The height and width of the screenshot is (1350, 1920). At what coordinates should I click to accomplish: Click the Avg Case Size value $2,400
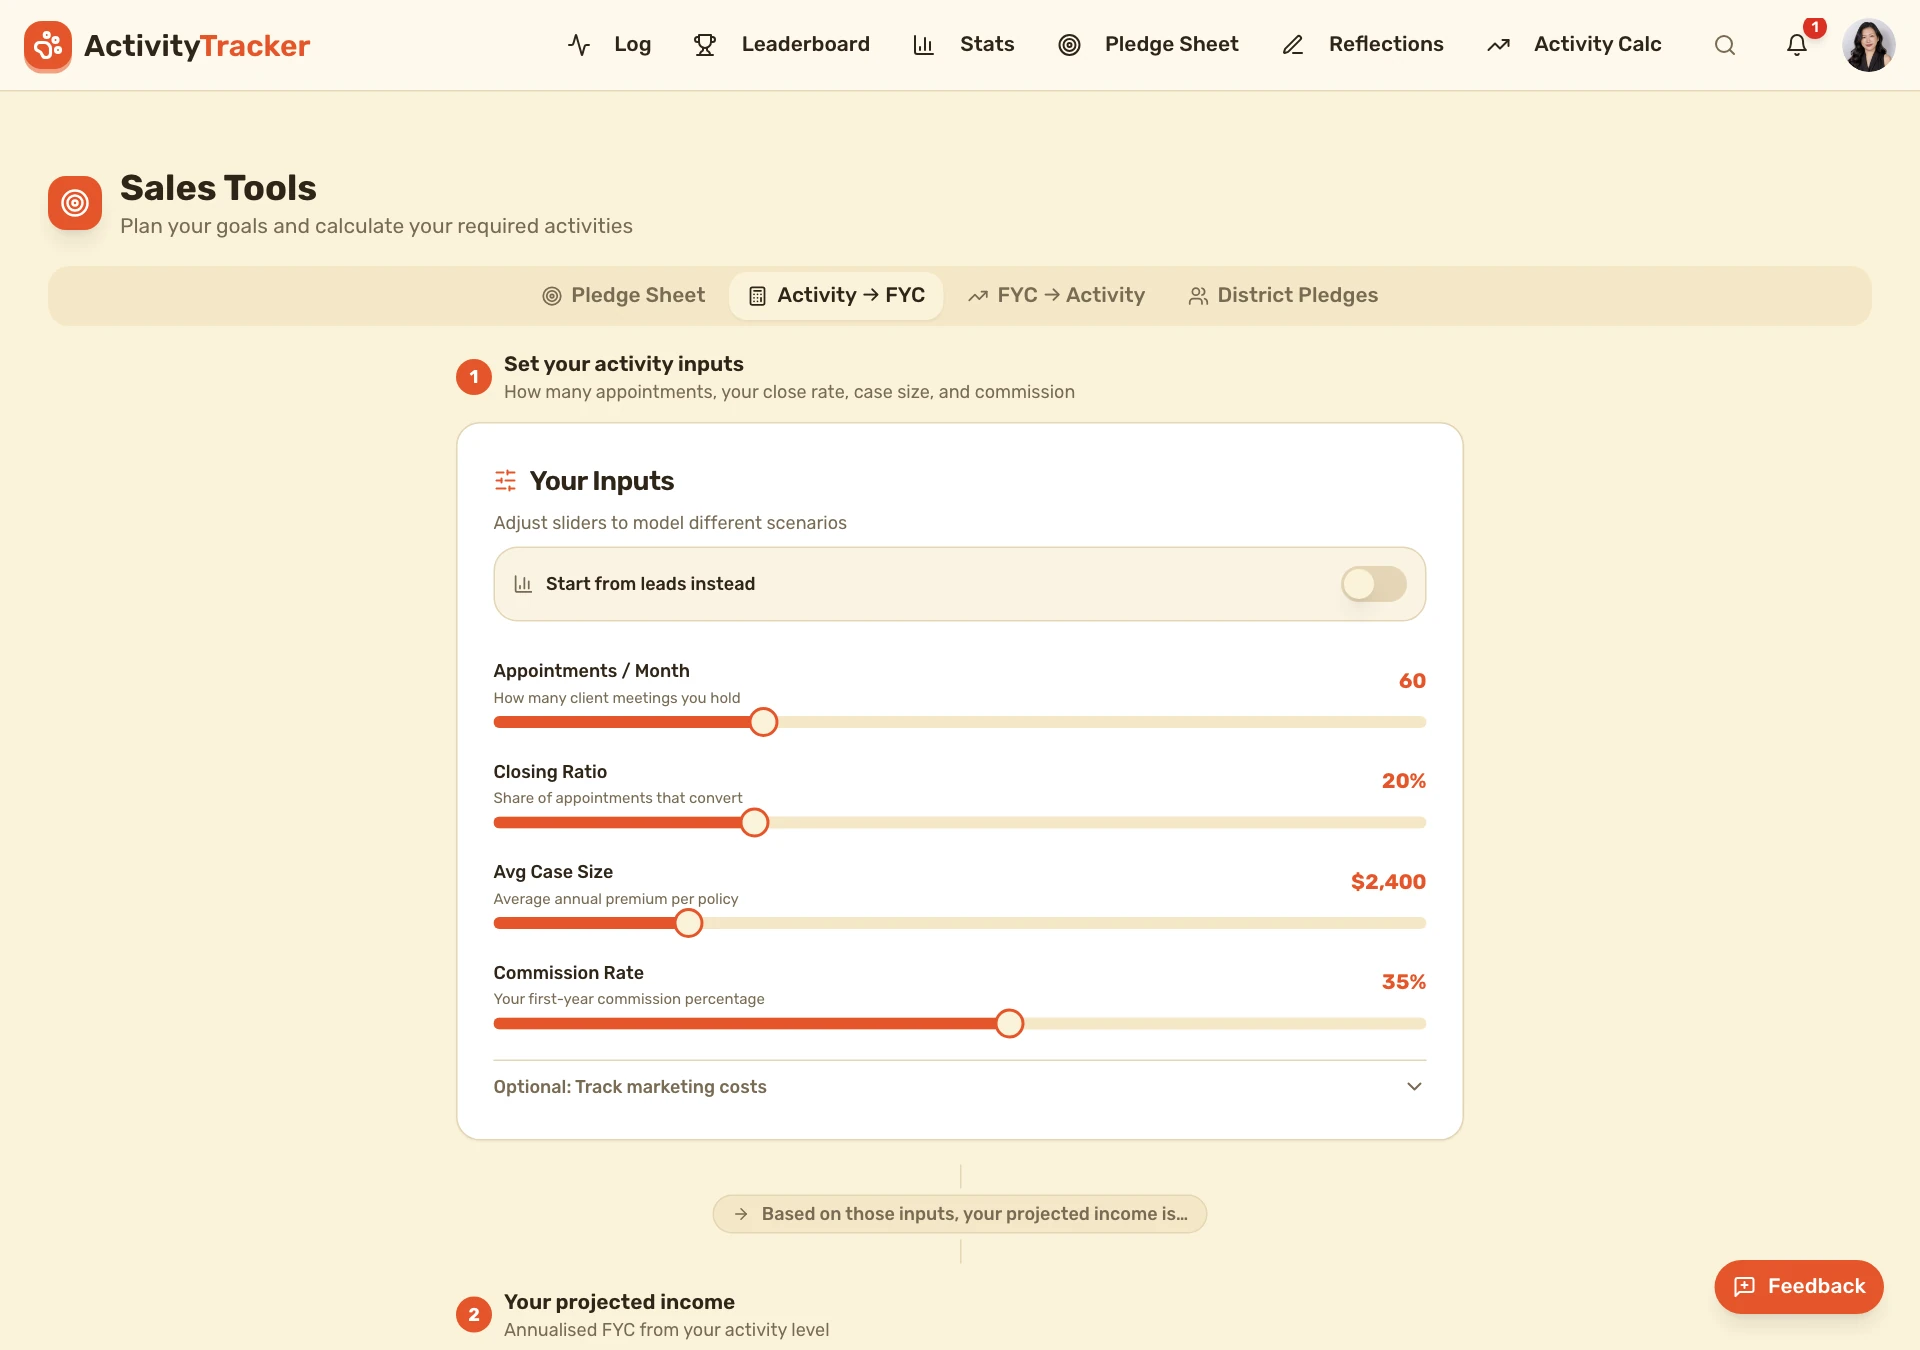click(x=1388, y=882)
